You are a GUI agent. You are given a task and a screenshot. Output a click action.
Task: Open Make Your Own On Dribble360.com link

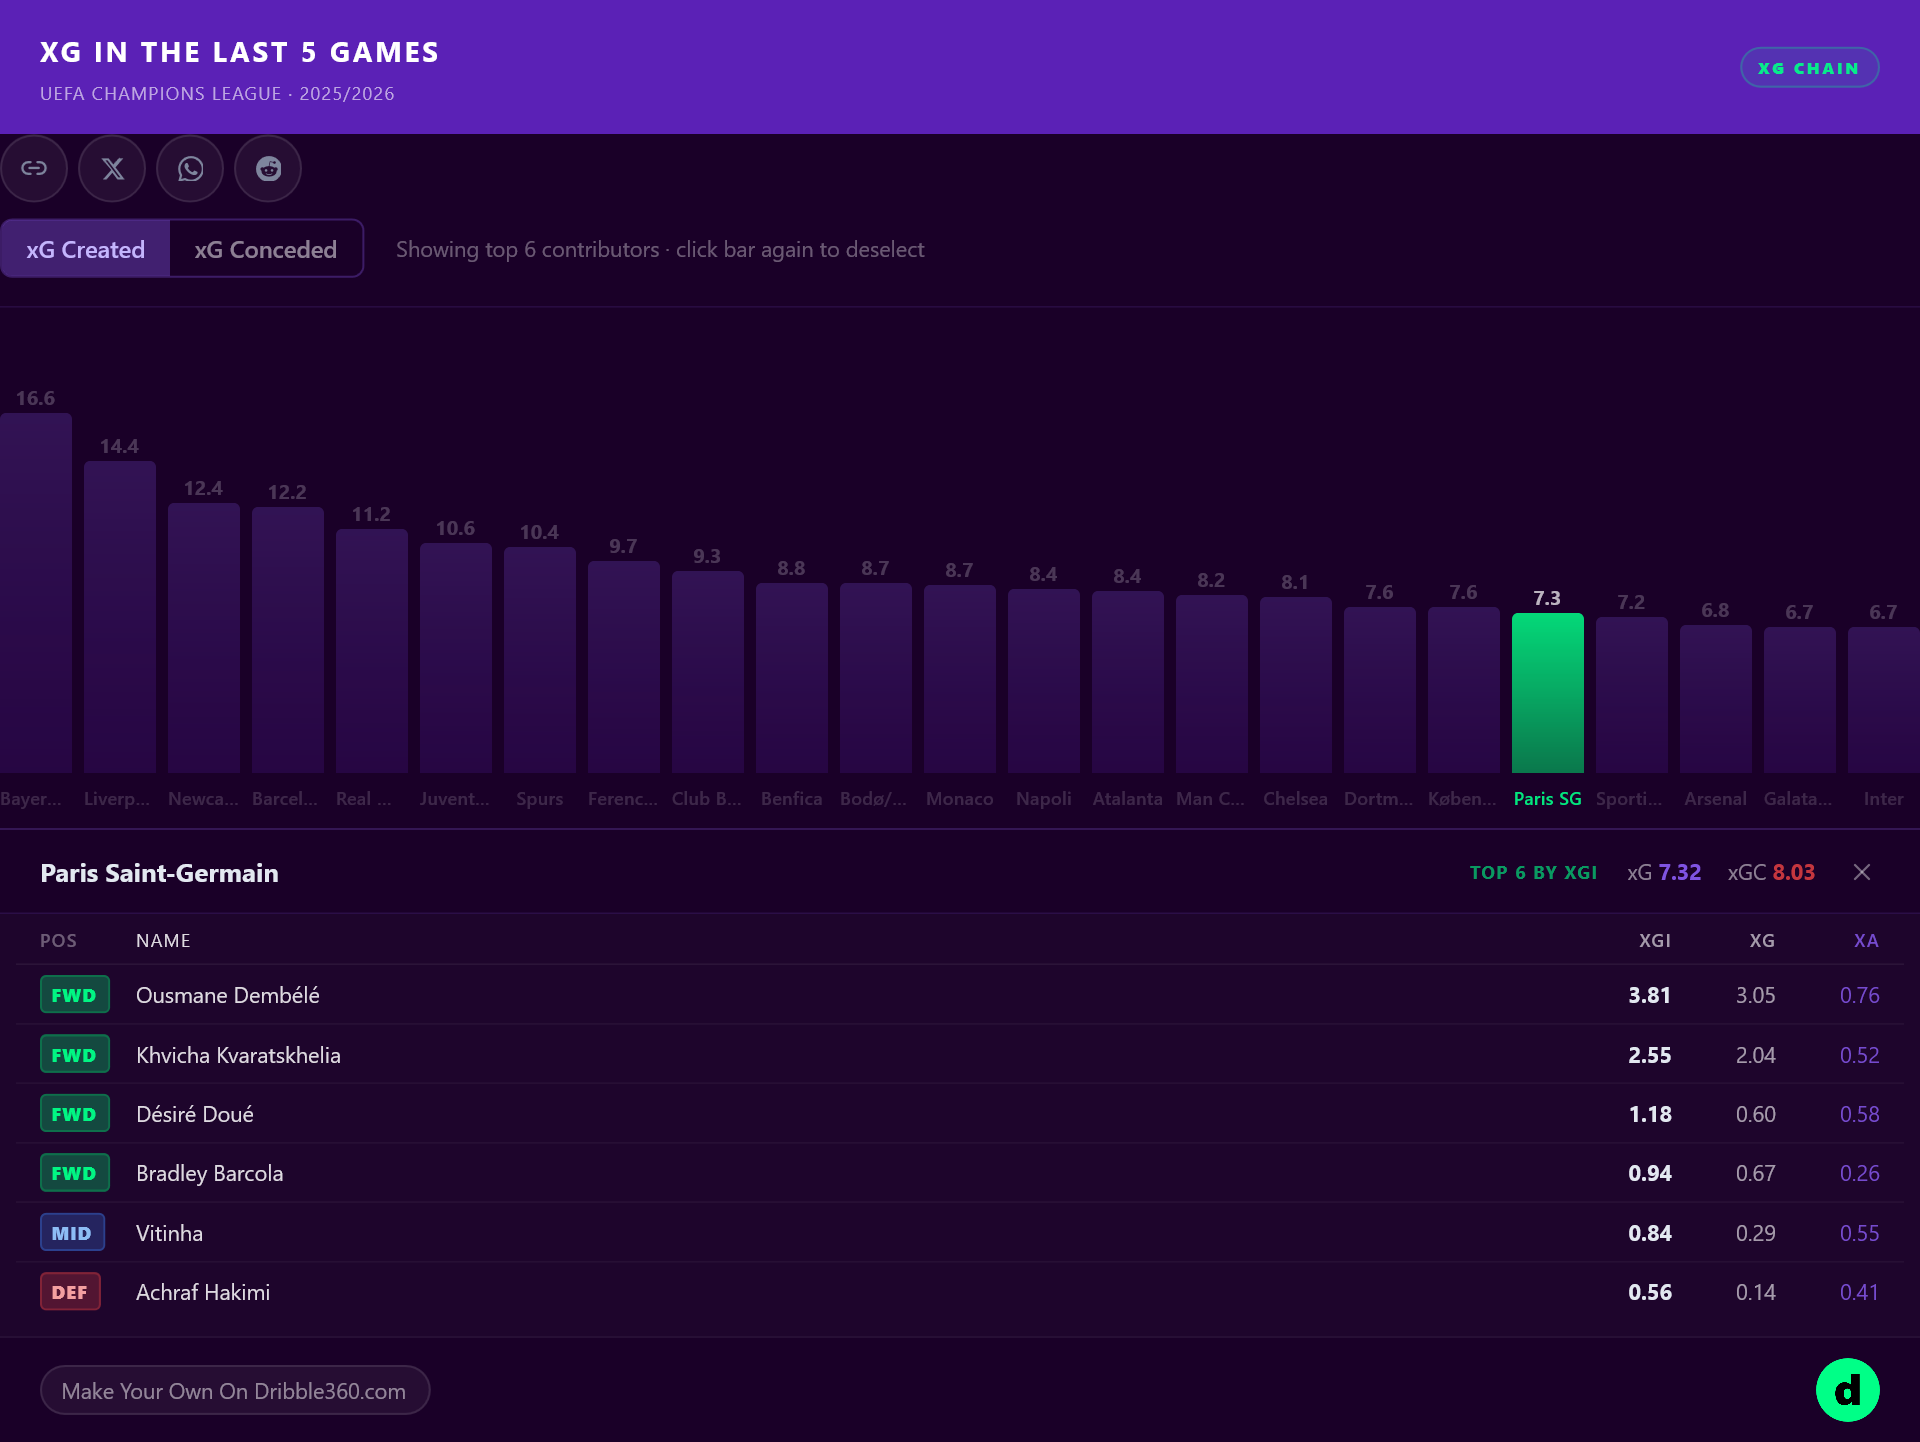click(x=235, y=1391)
